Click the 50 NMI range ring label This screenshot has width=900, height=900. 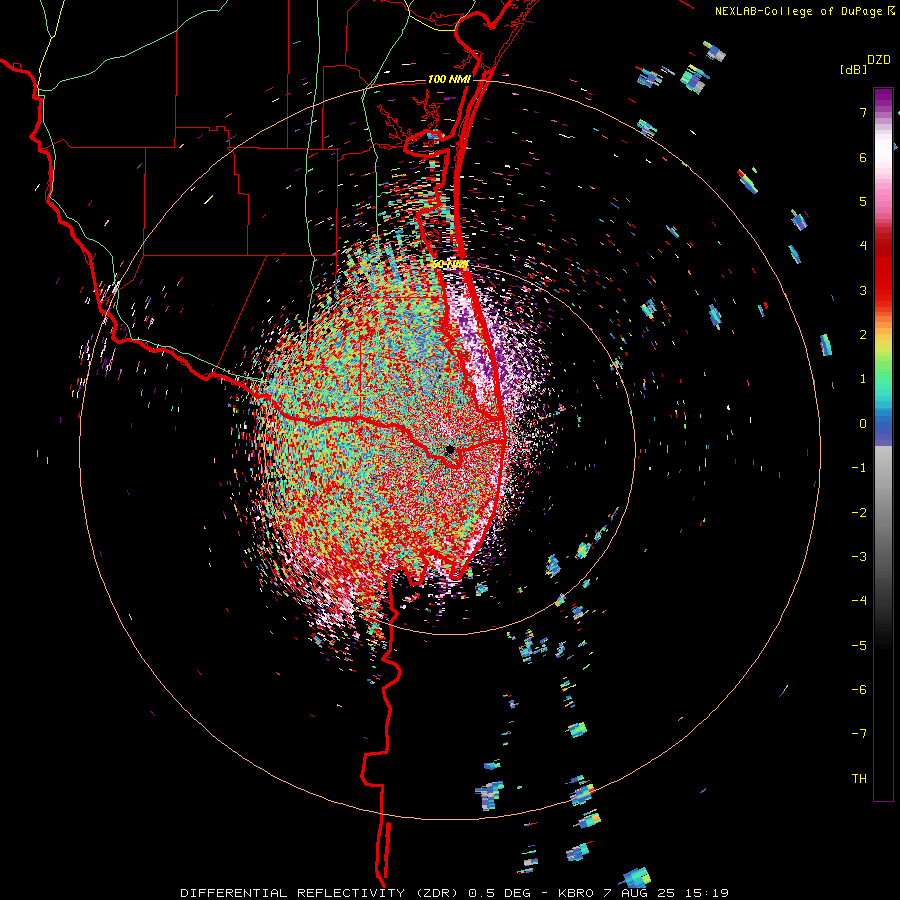pyautogui.click(x=450, y=264)
